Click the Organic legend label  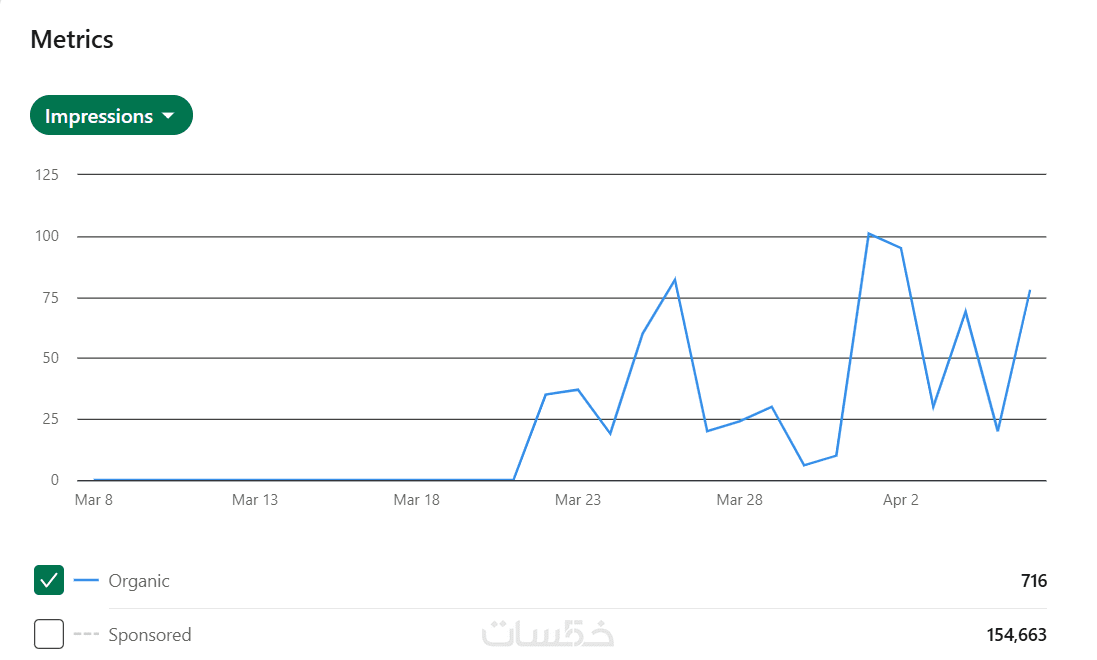tap(139, 581)
